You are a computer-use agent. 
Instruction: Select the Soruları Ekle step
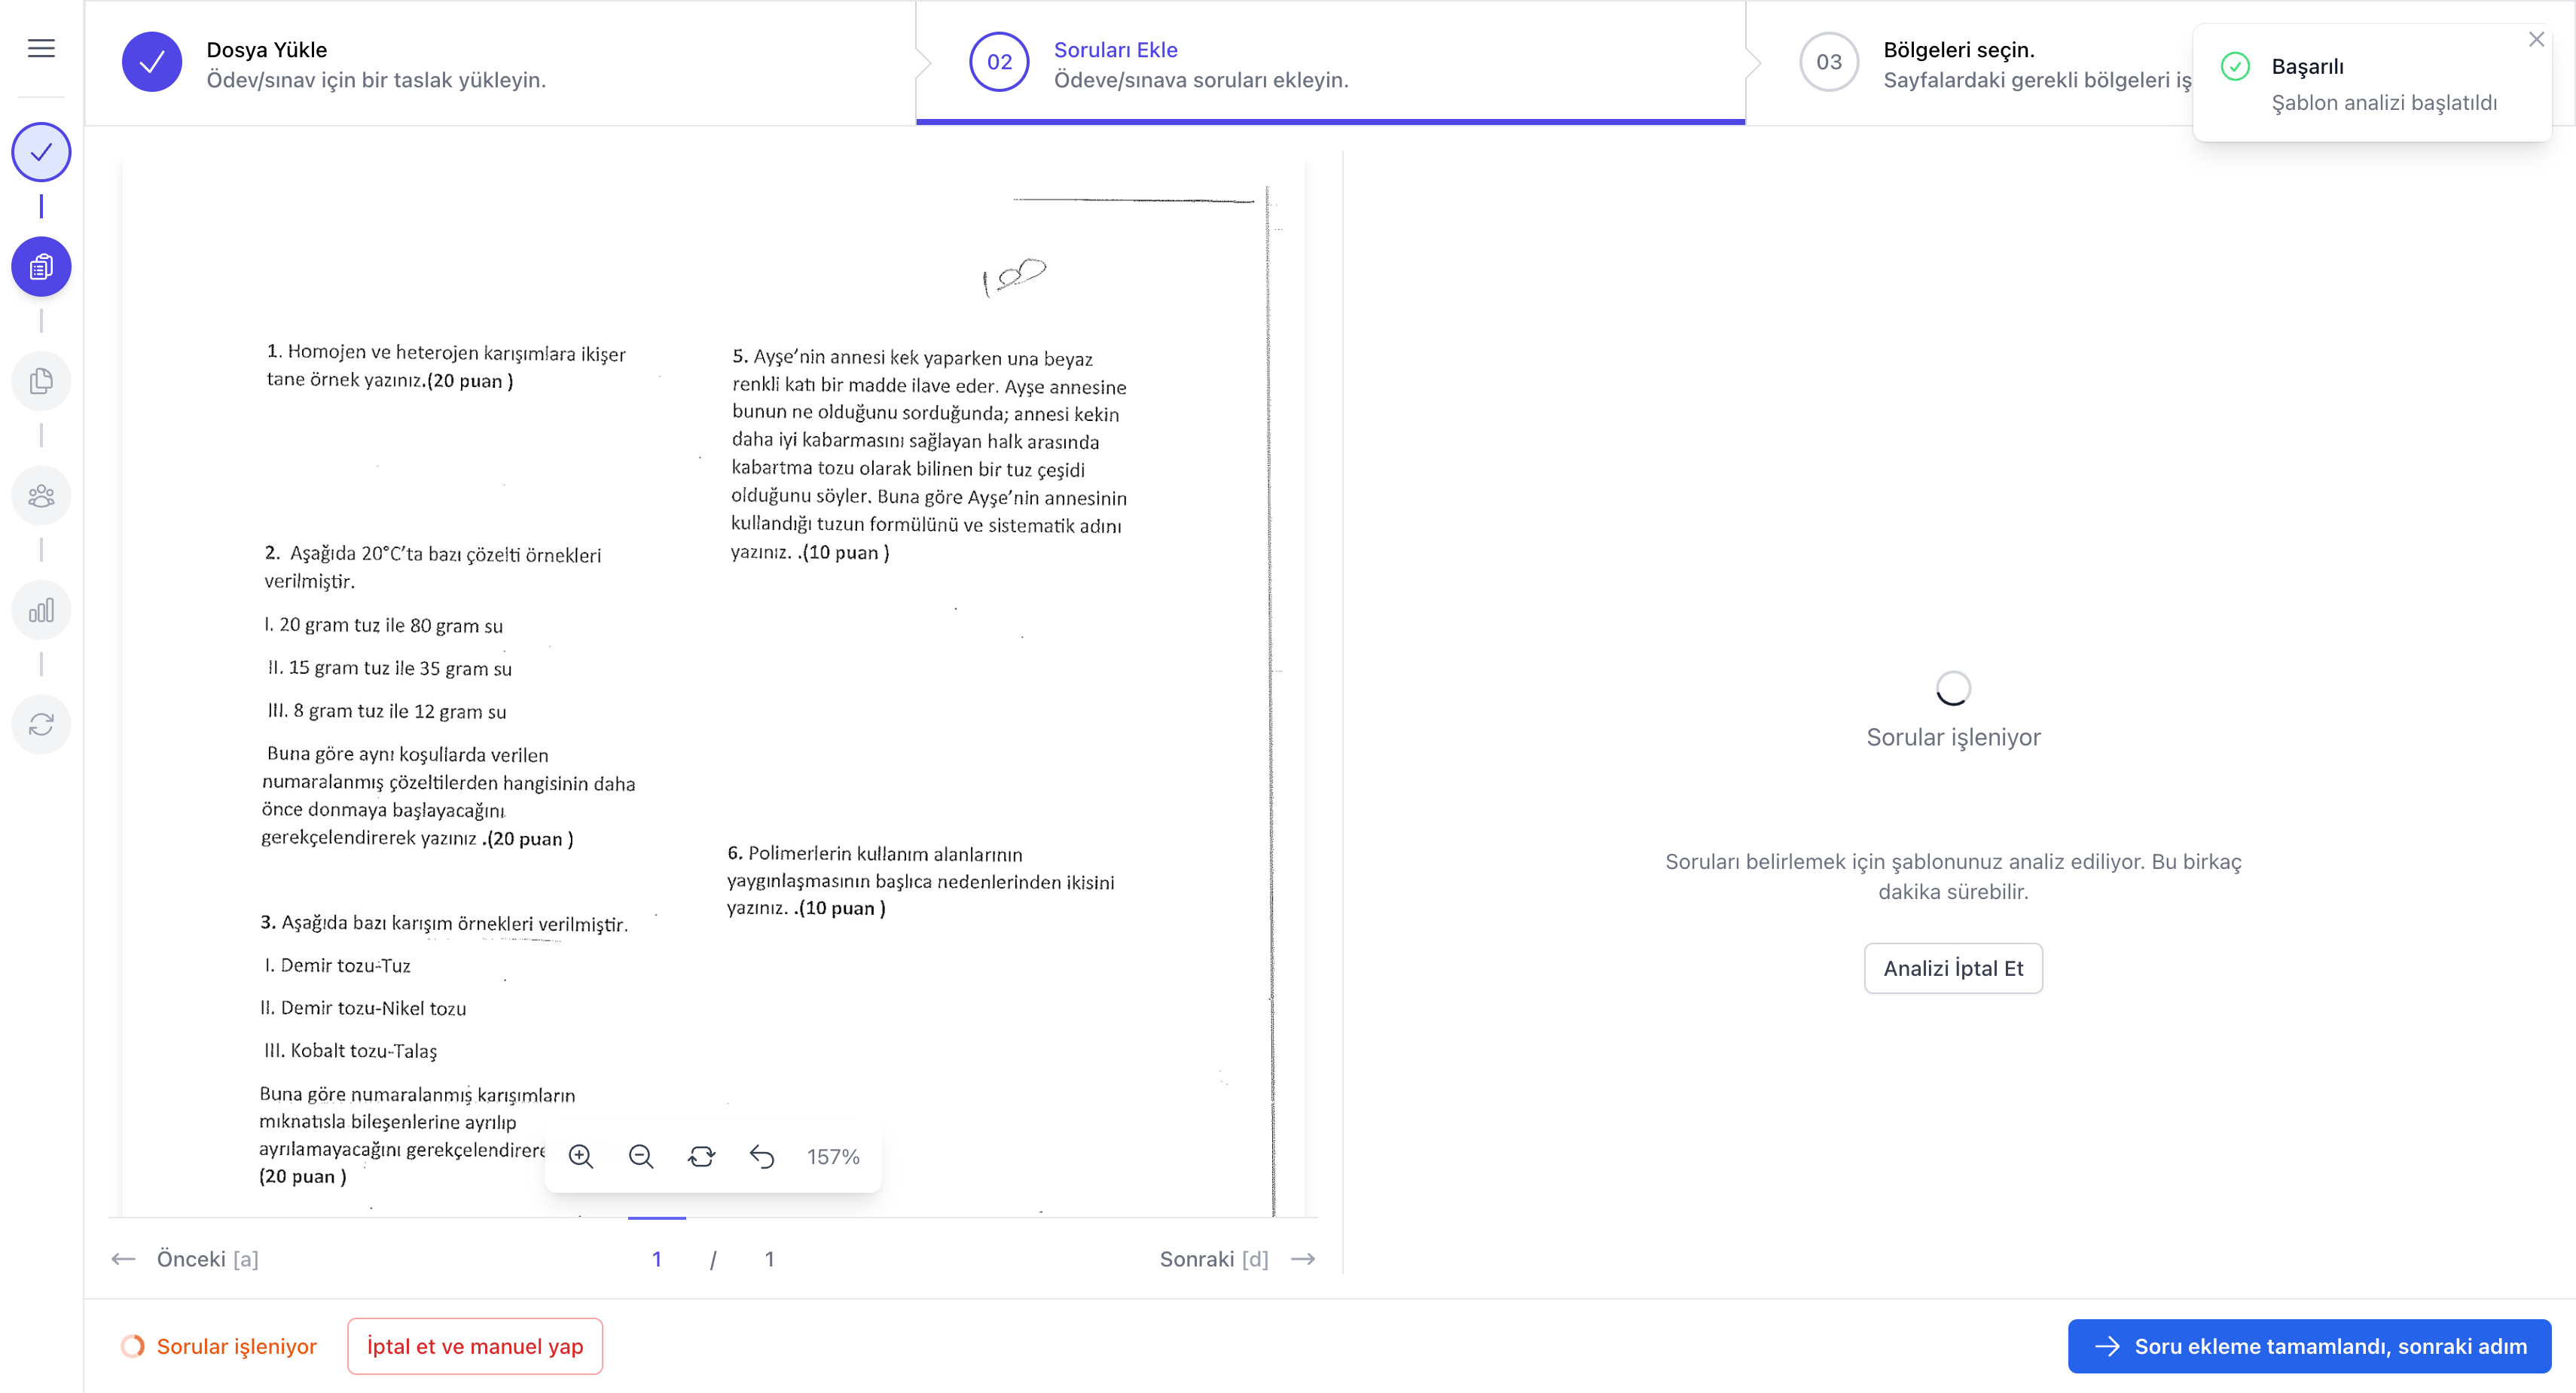coord(1330,63)
